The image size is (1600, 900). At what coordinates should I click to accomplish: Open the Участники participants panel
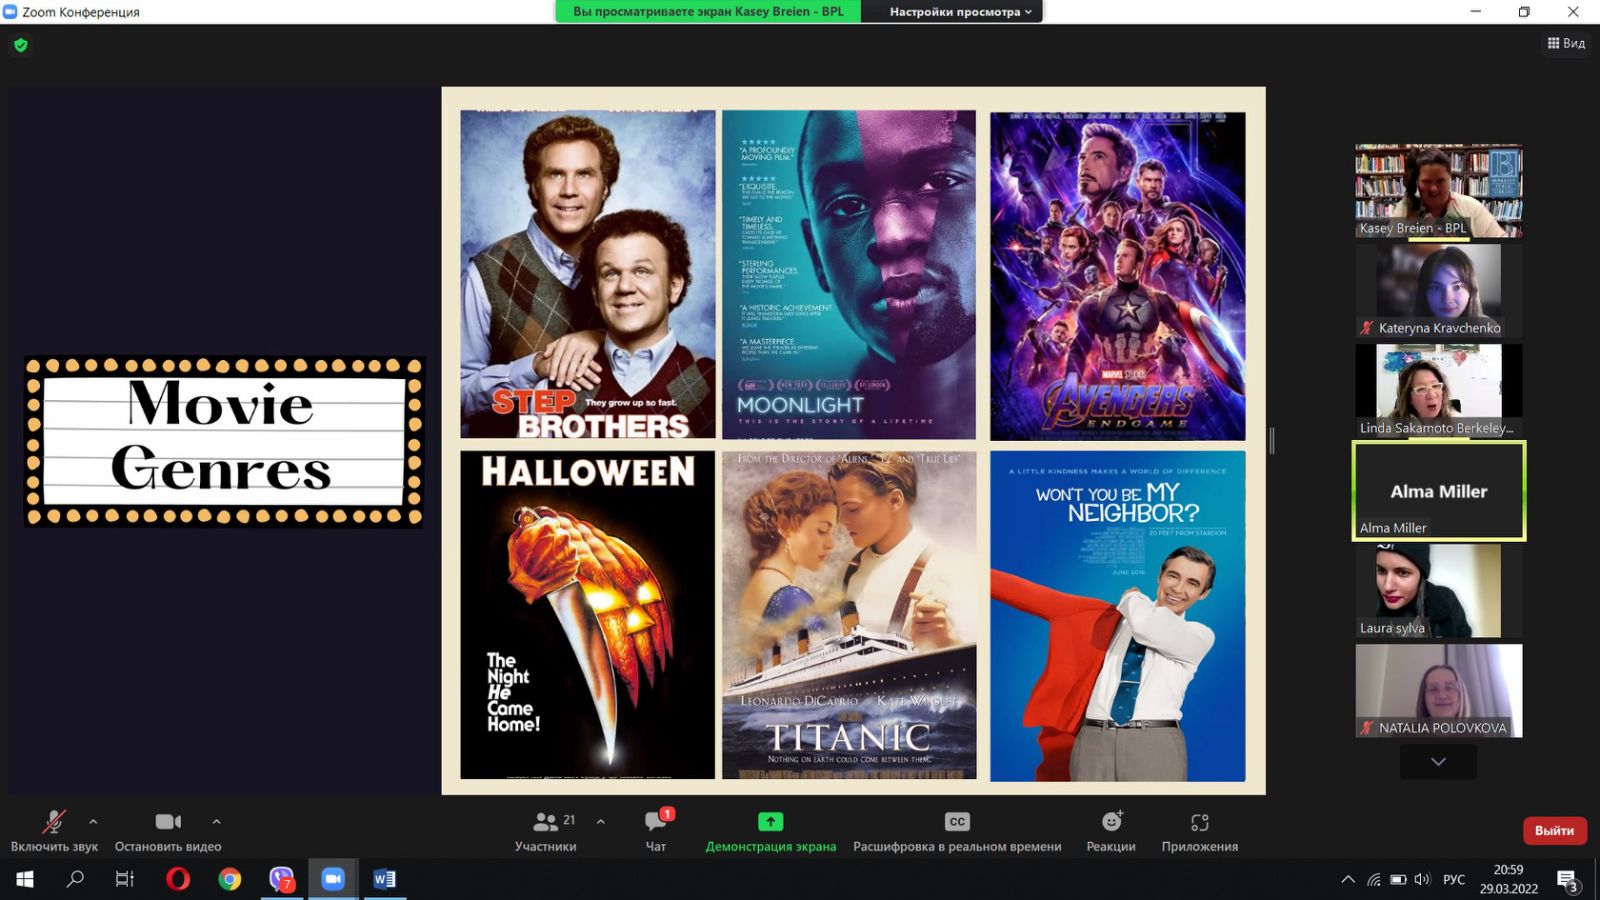click(x=546, y=831)
